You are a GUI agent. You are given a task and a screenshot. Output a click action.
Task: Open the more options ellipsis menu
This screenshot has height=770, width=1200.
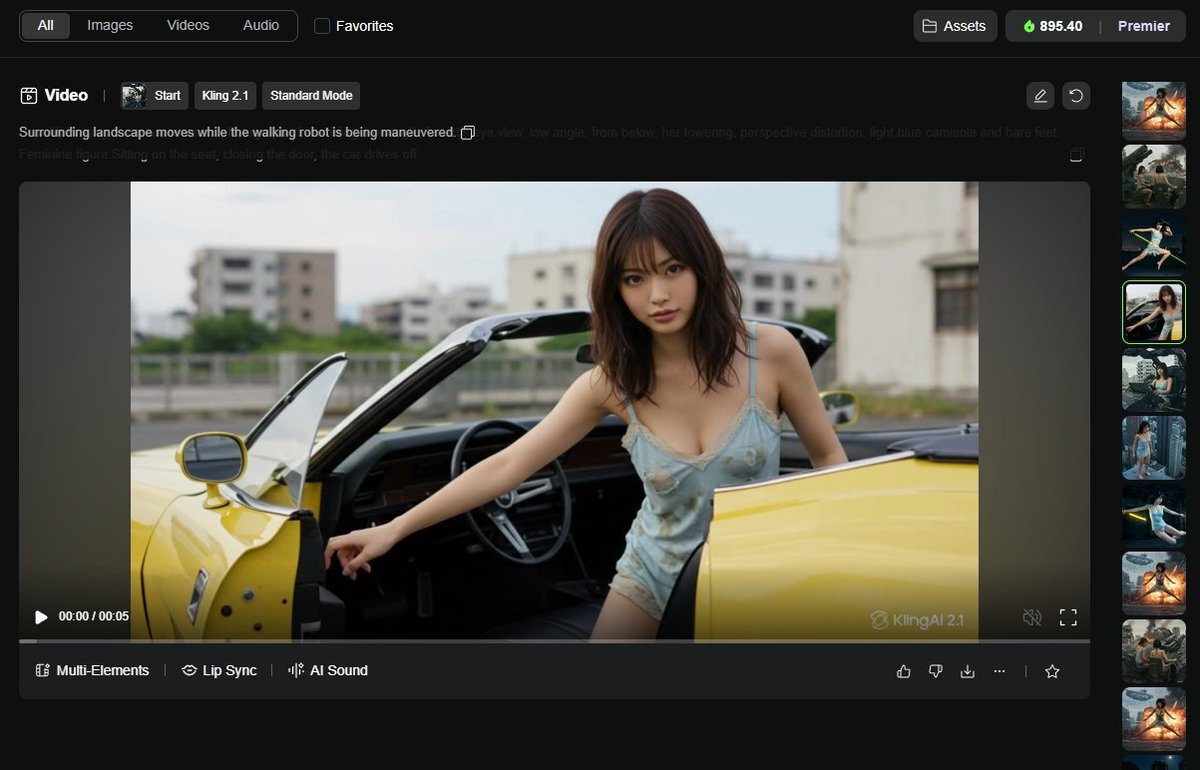point(999,672)
